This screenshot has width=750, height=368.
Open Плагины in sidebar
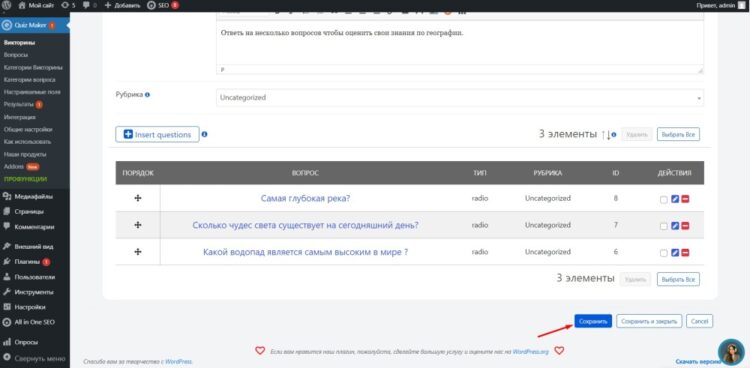click(x=26, y=262)
